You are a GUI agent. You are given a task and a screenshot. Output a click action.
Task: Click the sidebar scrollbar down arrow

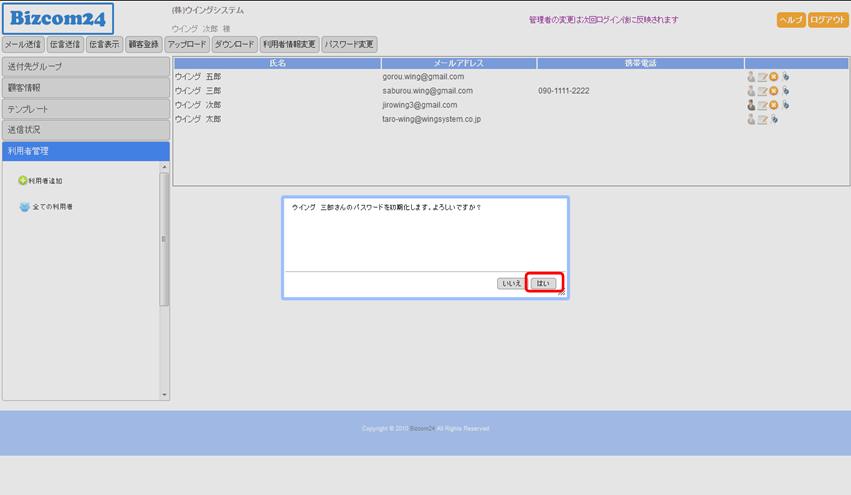tap(165, 395)
